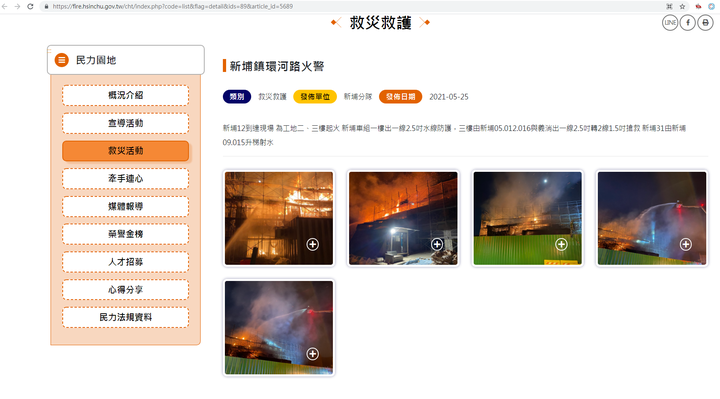
Task: Click the left arrow beside 救災救護 heading
Action: point(336,22)
